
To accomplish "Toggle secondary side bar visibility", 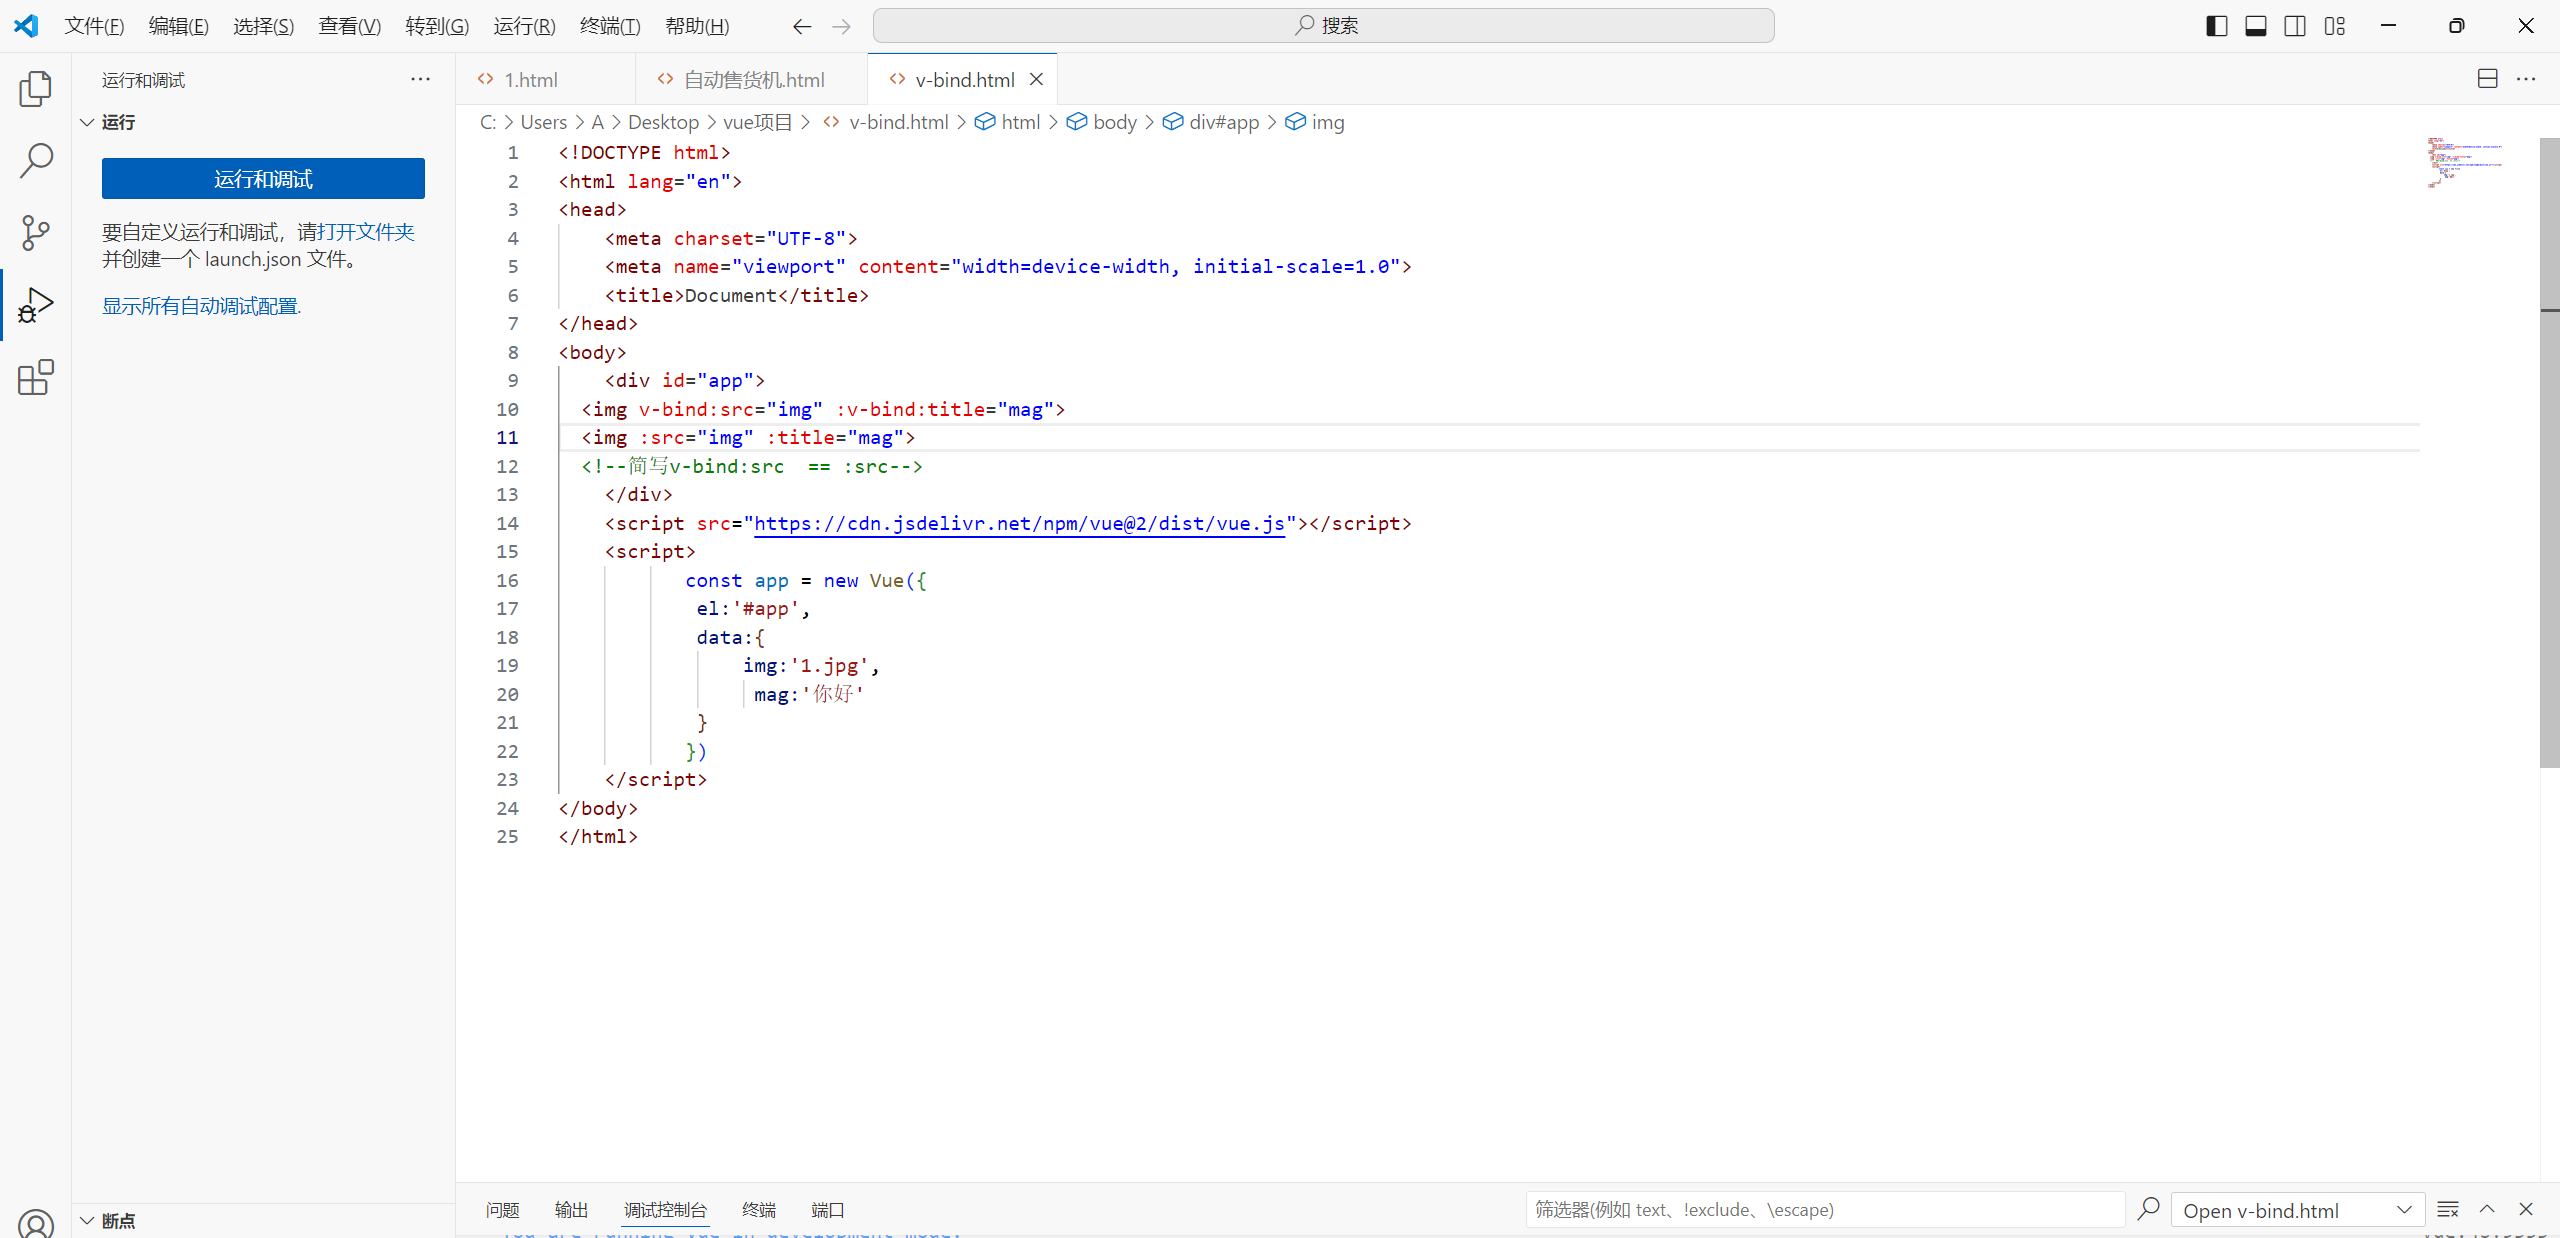I will (2295, 26).
